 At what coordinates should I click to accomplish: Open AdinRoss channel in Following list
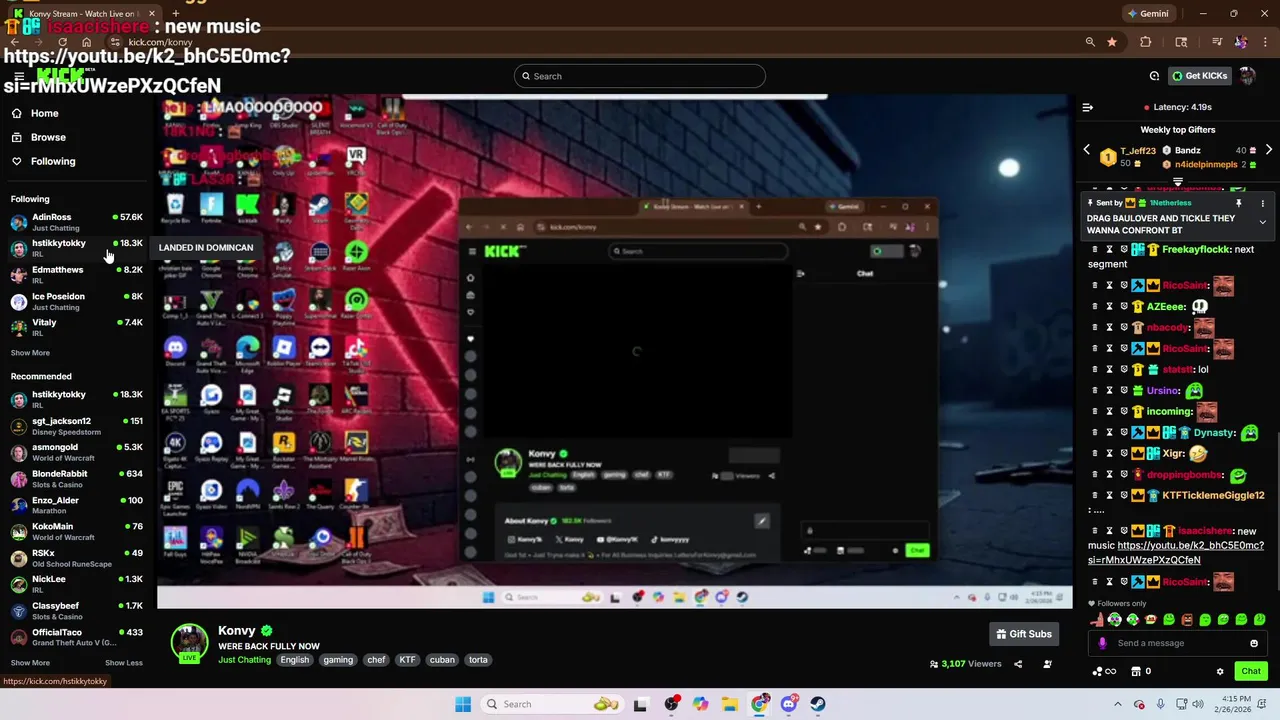76,222
